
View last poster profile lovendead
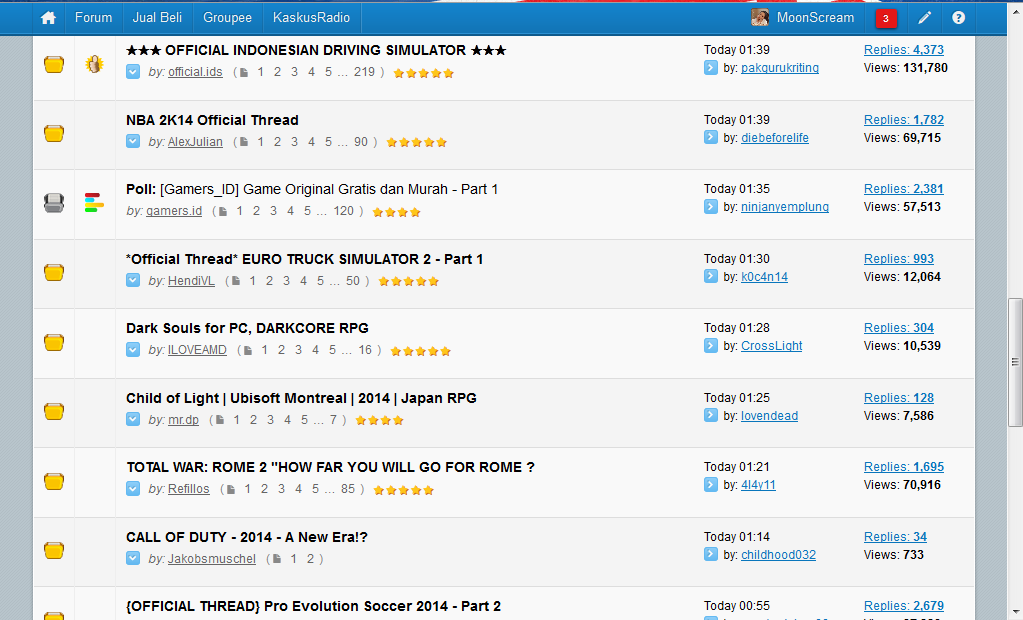point(769,416)
